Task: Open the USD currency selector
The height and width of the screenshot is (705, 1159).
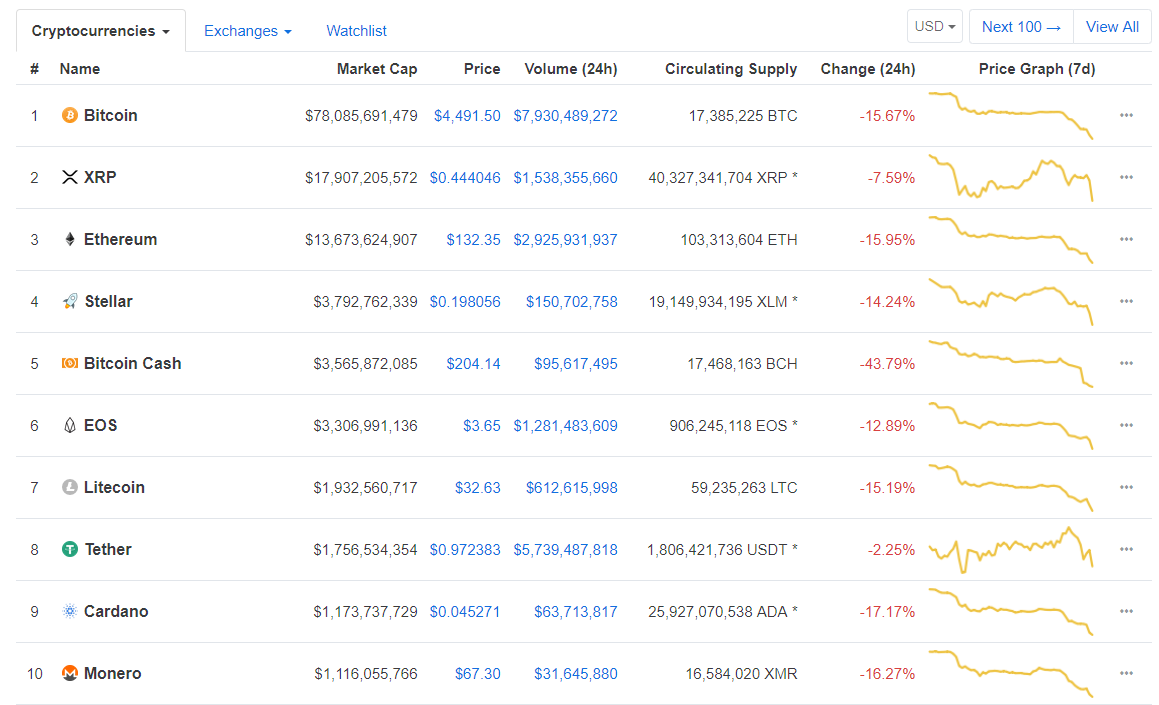Action: tap(936, 27)
